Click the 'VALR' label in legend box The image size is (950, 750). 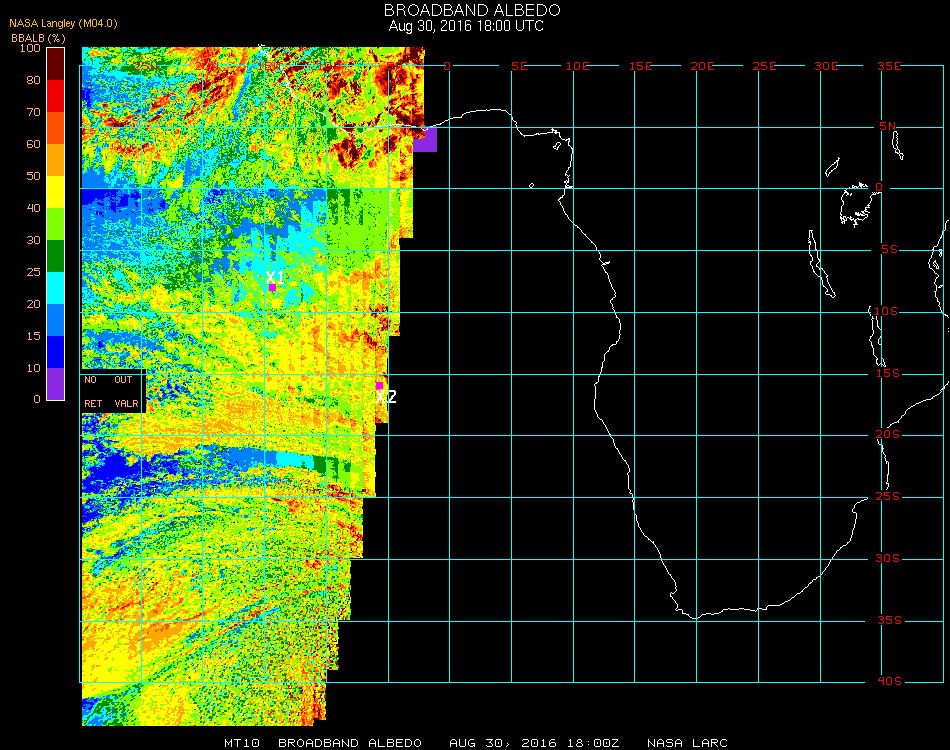tap(127, 403)
